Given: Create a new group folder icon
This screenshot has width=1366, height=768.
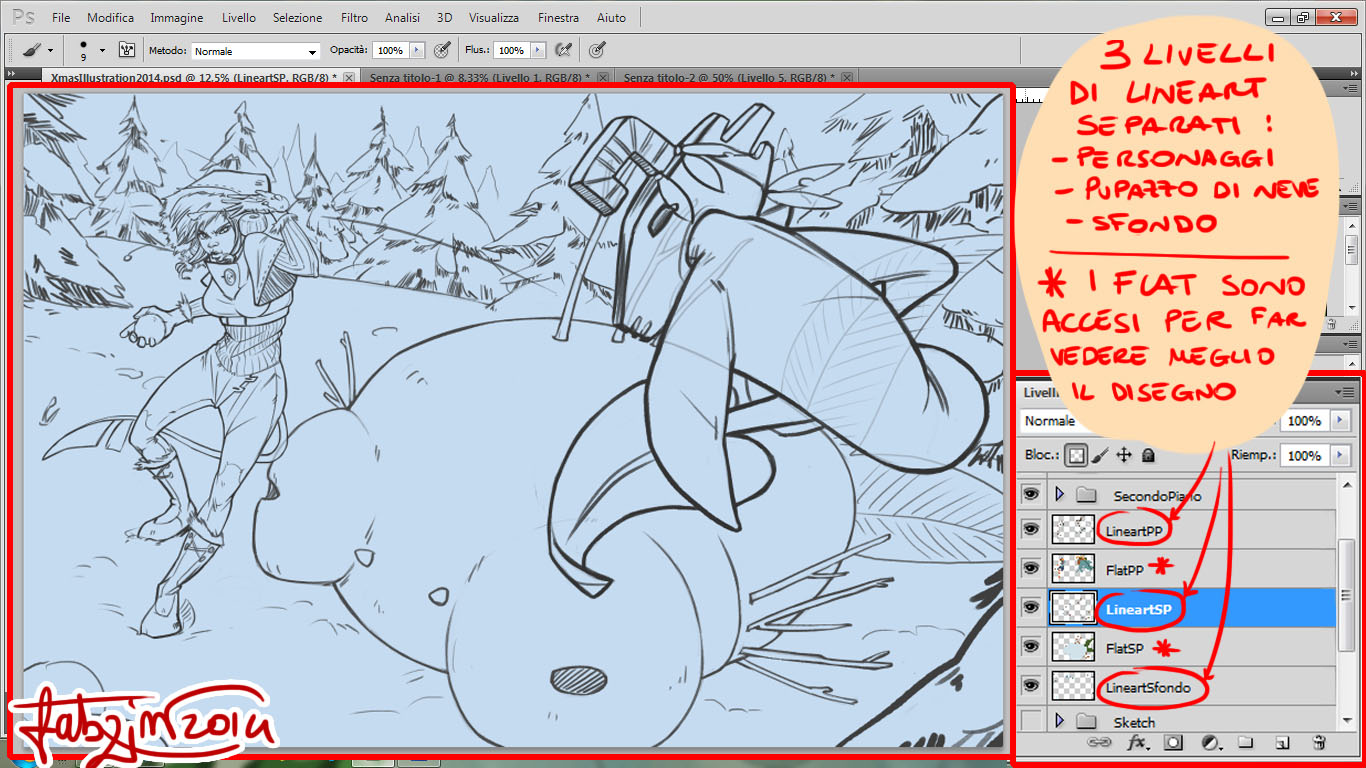Looking at the screenshot, I should pyautogui.click(x=1245, y=743).
